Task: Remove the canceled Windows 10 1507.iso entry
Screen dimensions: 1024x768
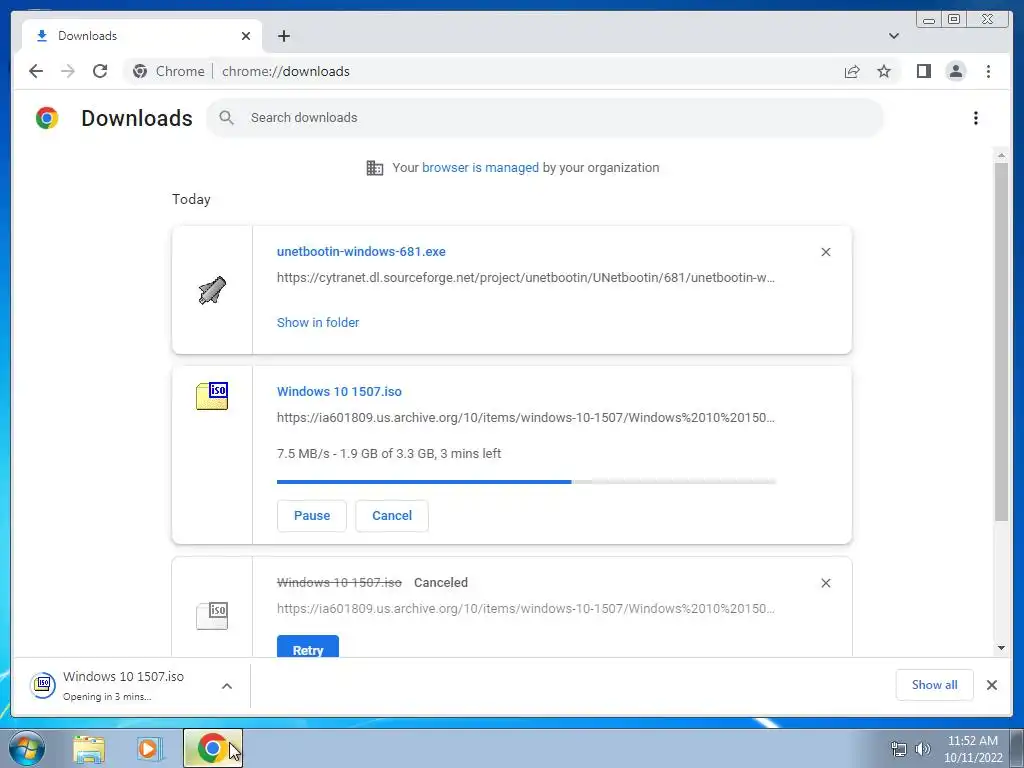Action: pyautogui.click(x=825, y=583)
